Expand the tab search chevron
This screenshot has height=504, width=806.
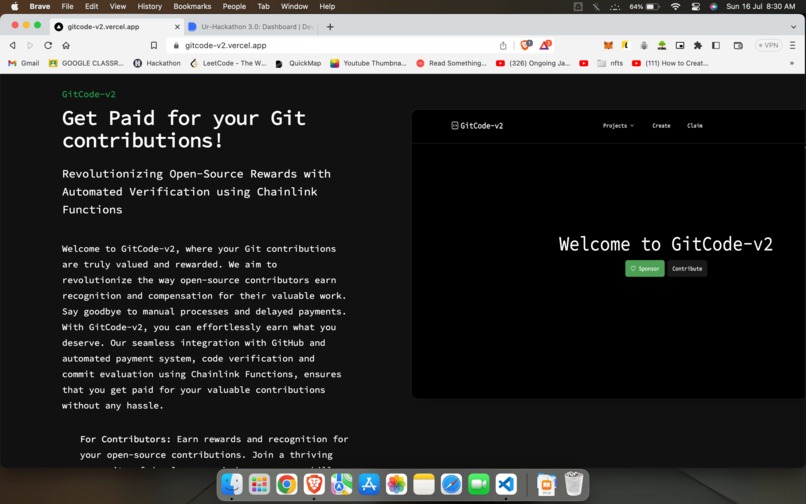(x=793, y=27)
